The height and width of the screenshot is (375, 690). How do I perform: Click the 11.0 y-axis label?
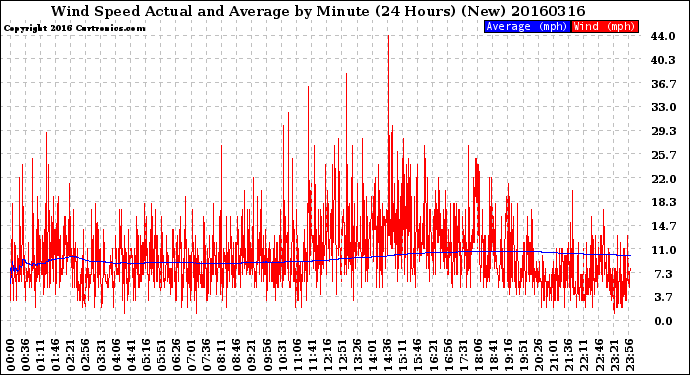coord(663,250)
